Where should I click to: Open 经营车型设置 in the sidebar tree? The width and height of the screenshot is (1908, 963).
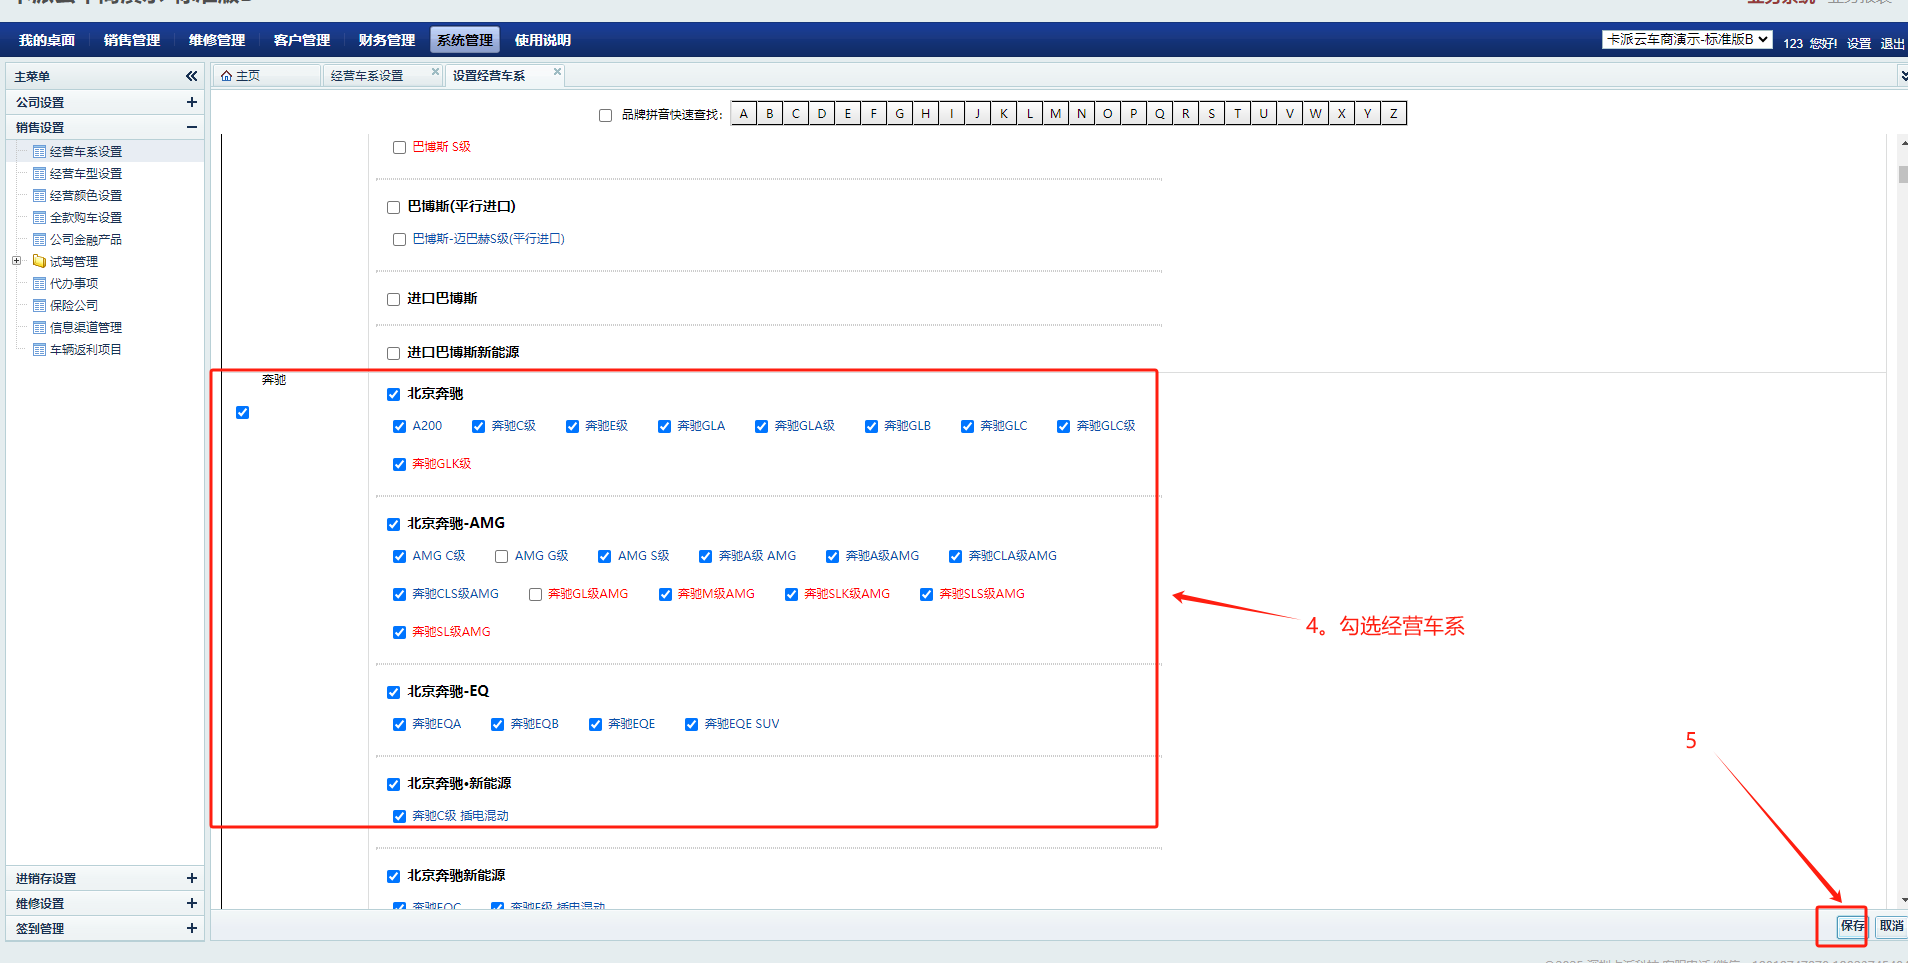click(85, 174)
